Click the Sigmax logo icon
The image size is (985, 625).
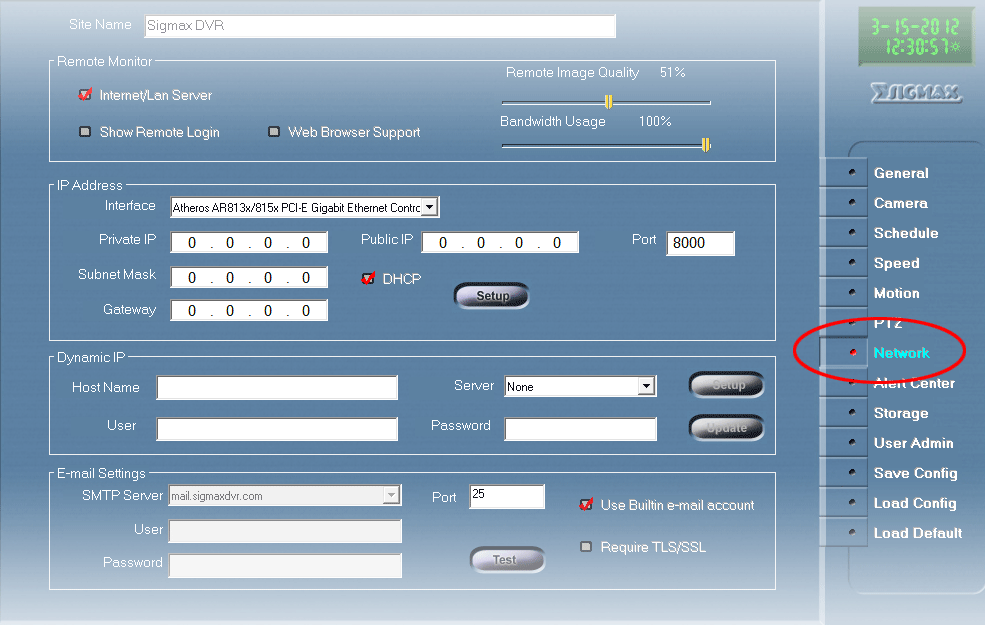915,94
